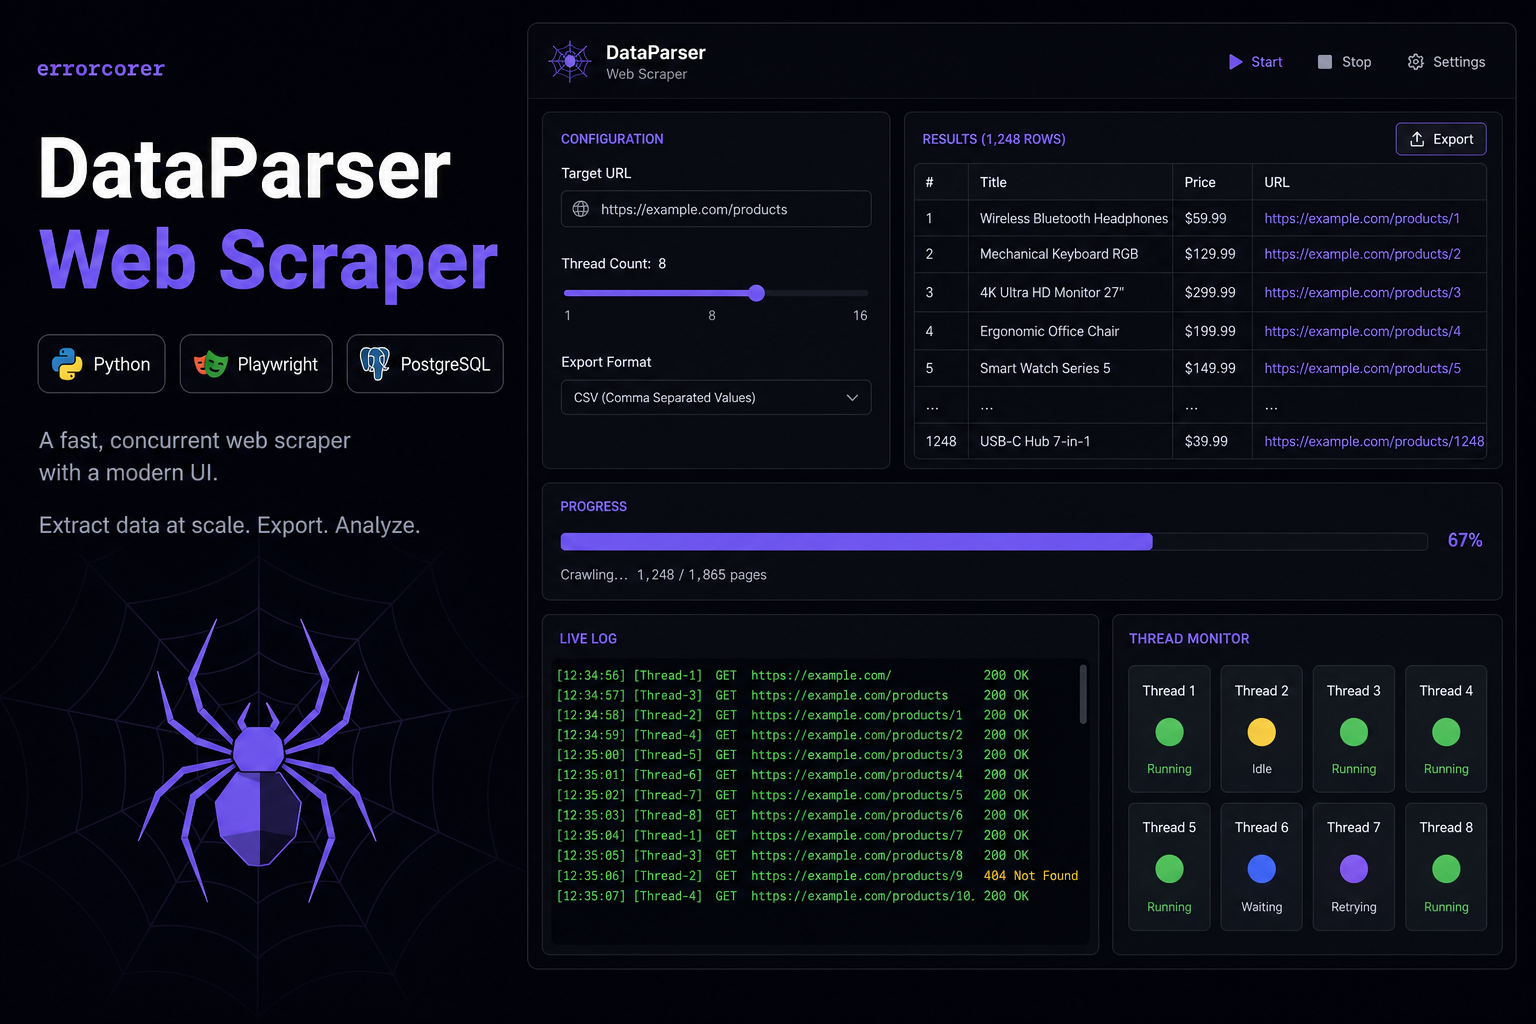Screen dimensions: 1536x1024
Task: Click the Stop square icon
Action: point(1325,62)
